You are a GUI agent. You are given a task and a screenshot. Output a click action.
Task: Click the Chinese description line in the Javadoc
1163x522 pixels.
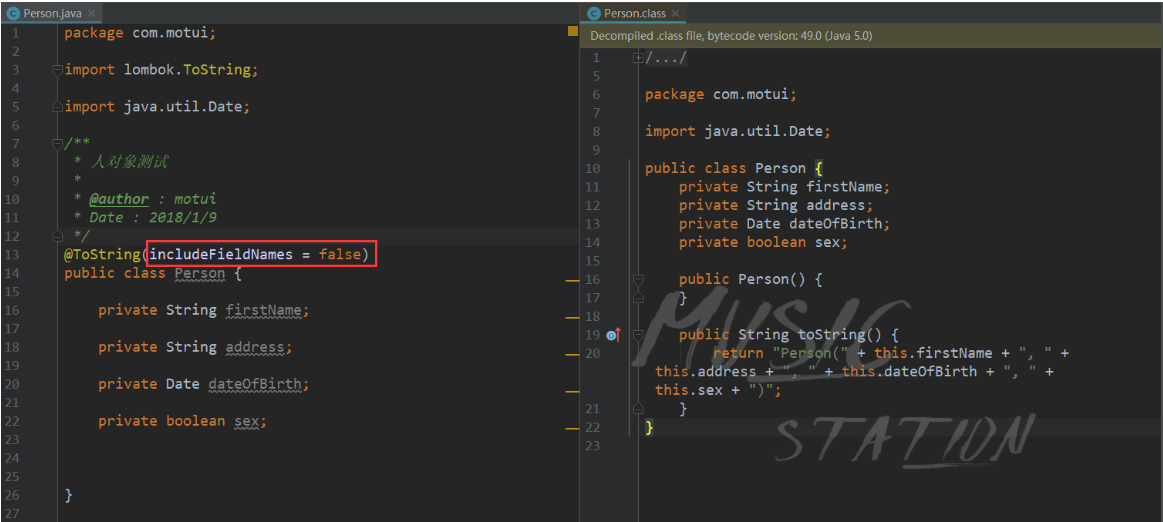130,162
